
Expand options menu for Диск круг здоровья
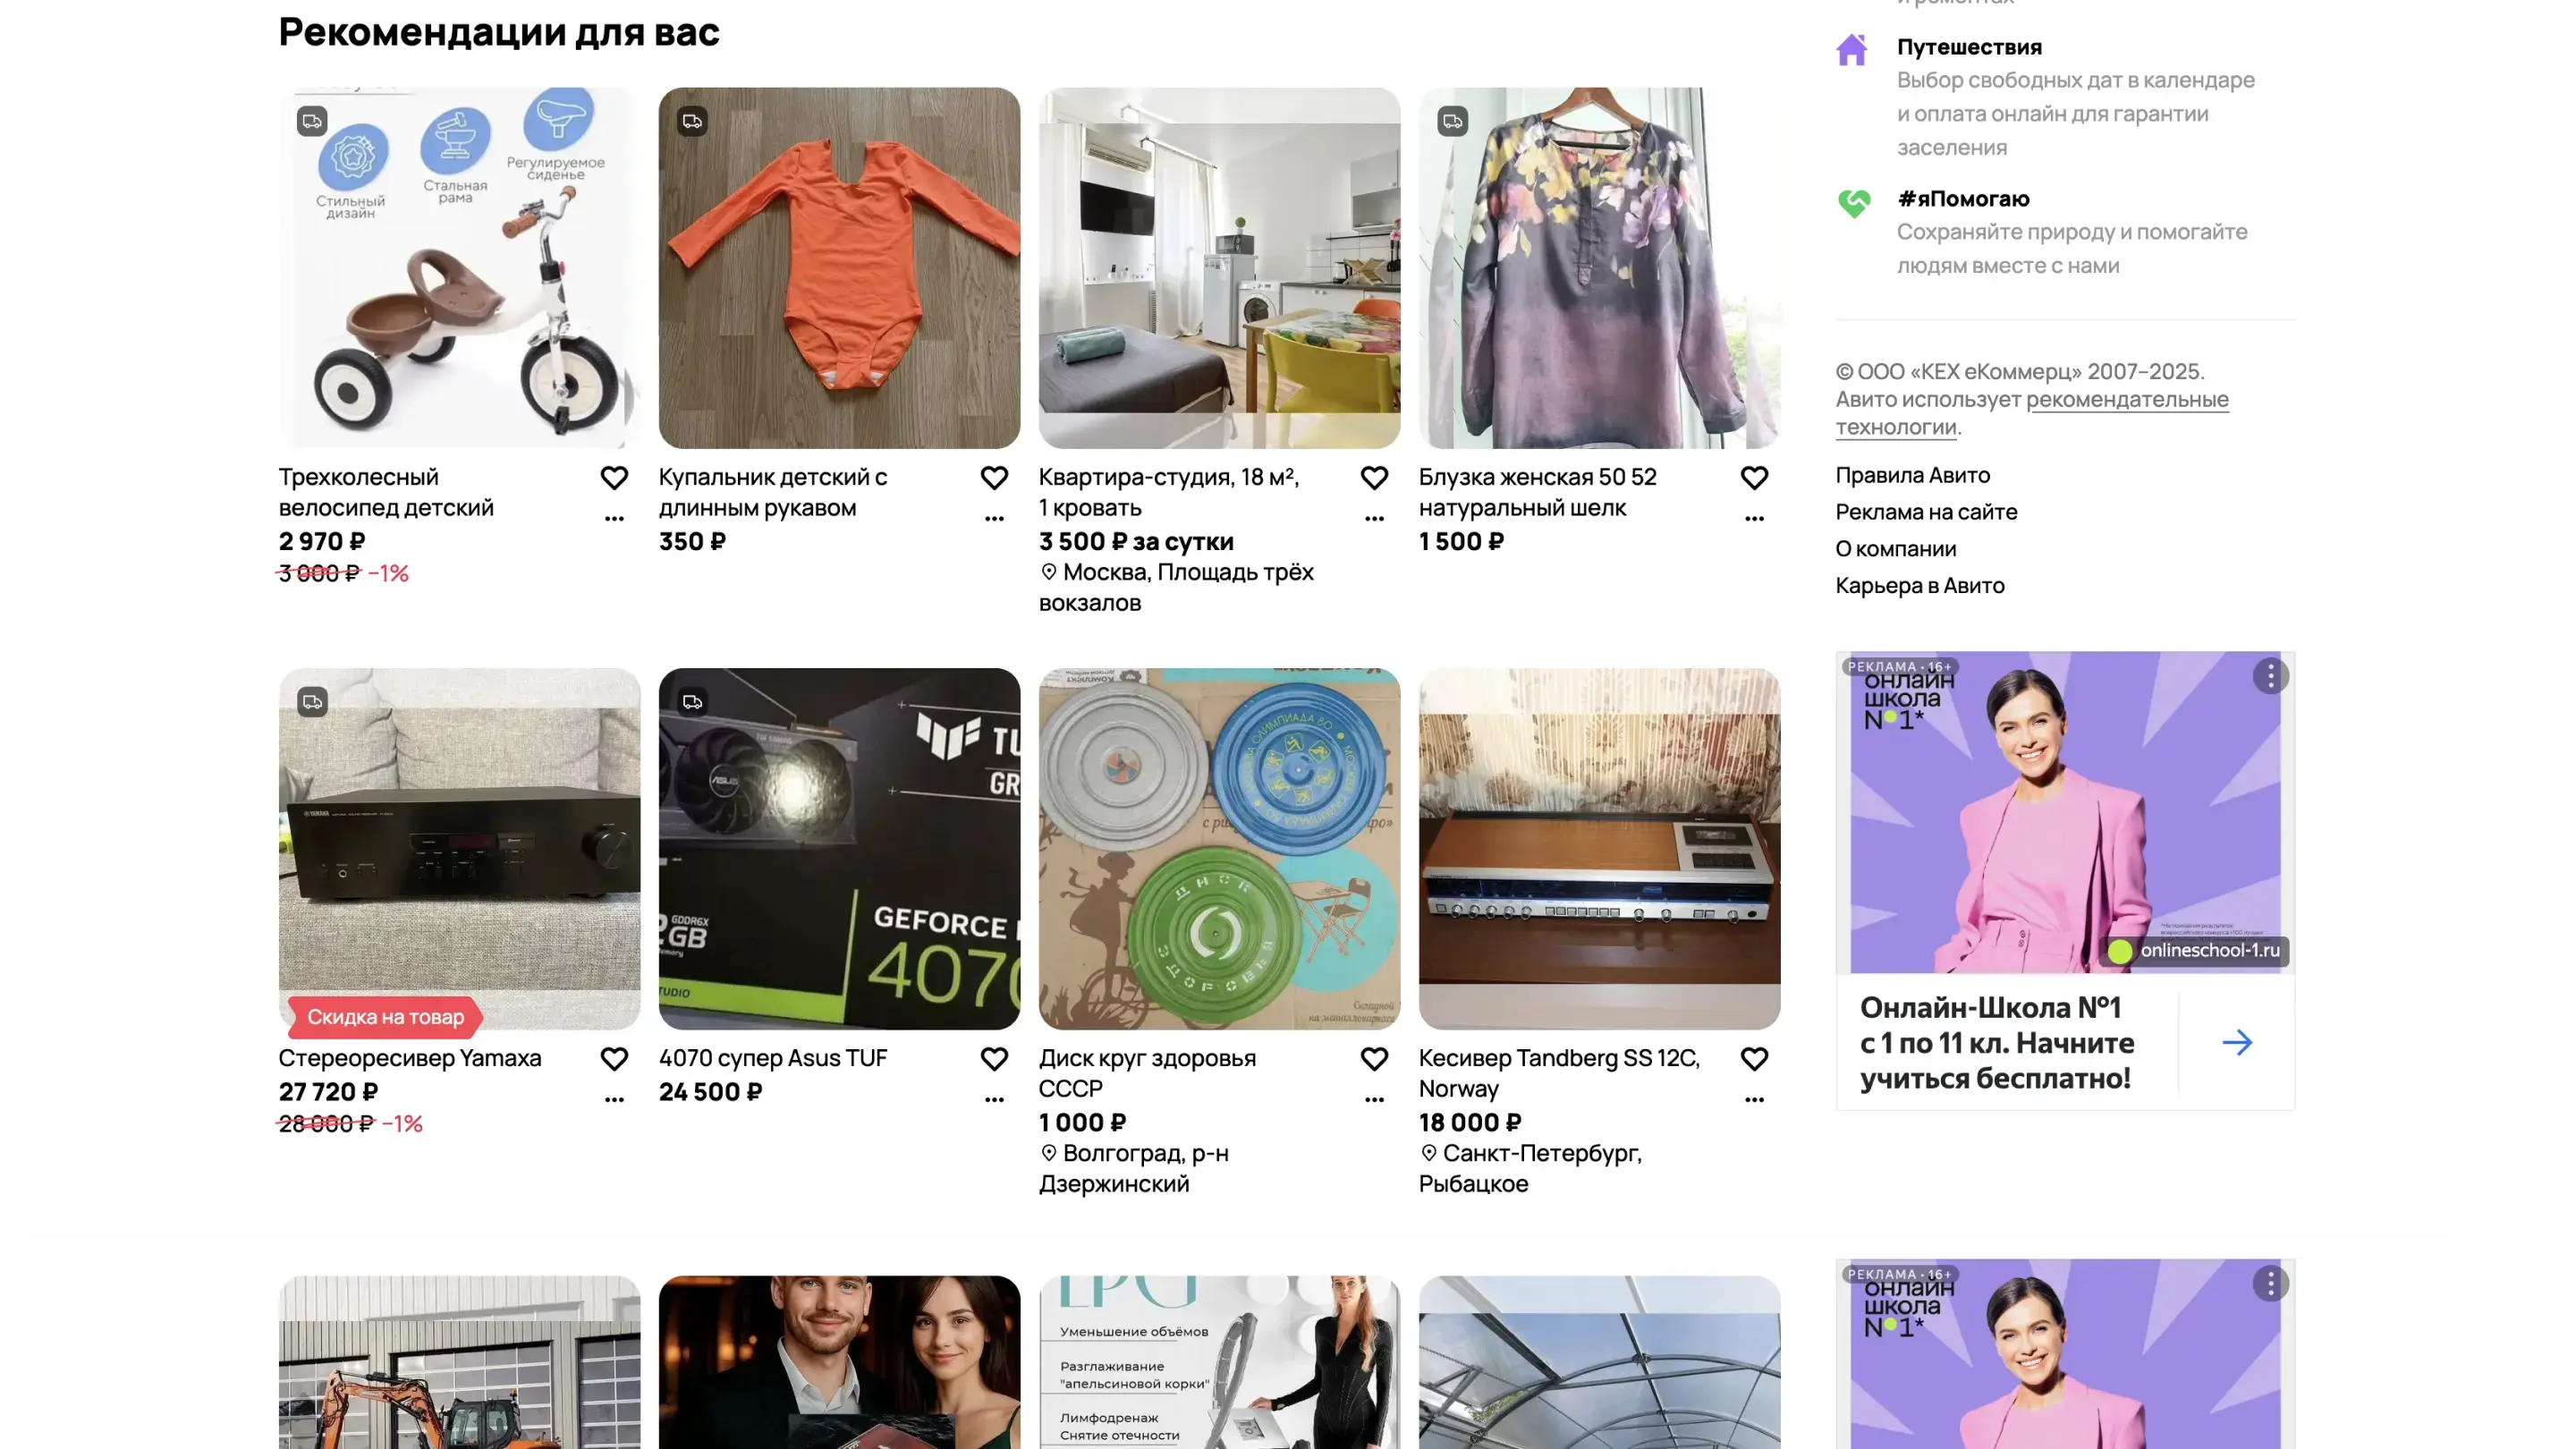pyautogui.click(x=1374, y=1100)
